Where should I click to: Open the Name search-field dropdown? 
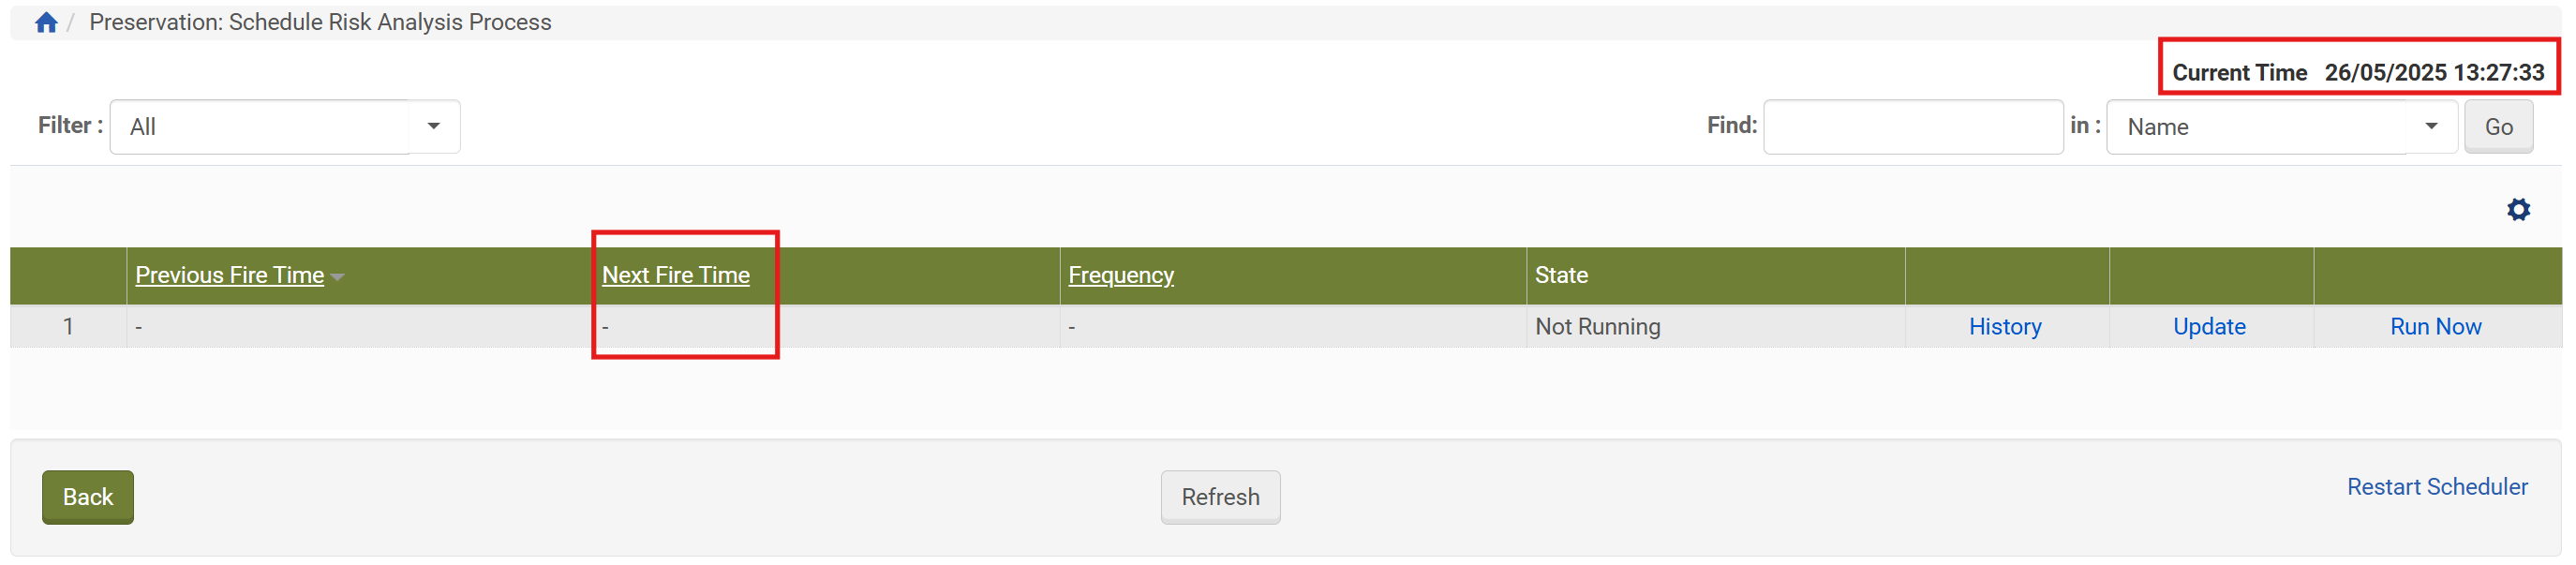click(x=2280, y=127)
